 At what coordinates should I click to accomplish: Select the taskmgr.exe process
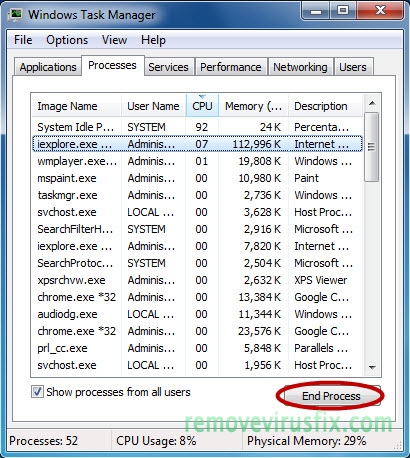[x=197, y=195]
